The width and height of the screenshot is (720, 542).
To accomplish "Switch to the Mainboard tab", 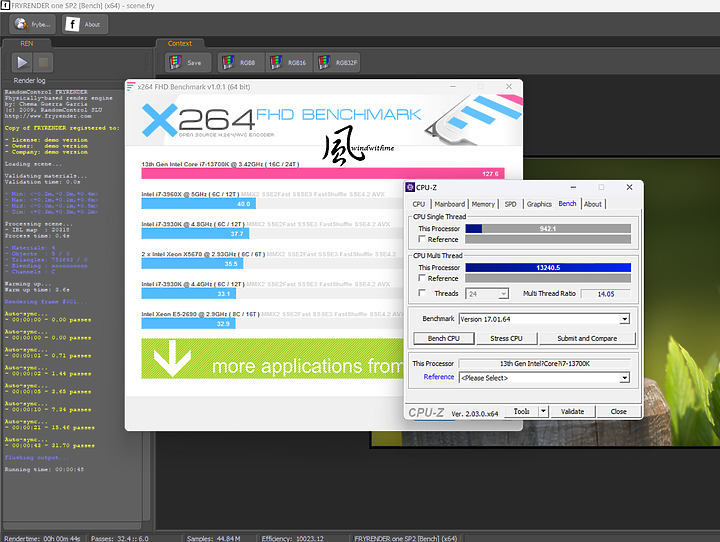I will click(x=449, y=204).
